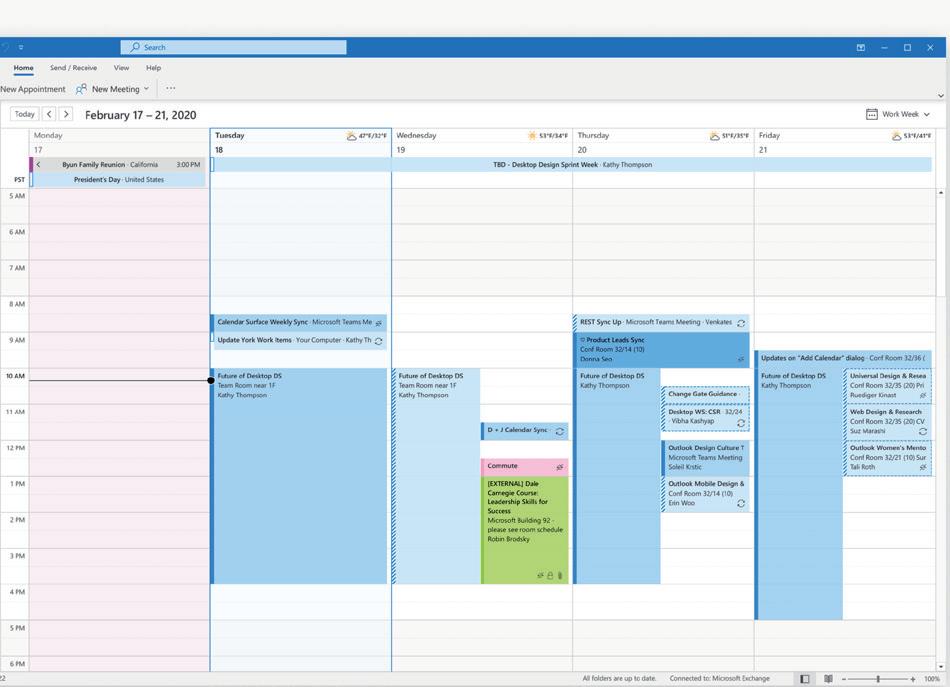Image resolution: width=950 pixels, height=687 pixels.
Task: Click the search magnifier icon
Action: pos(135,47)
